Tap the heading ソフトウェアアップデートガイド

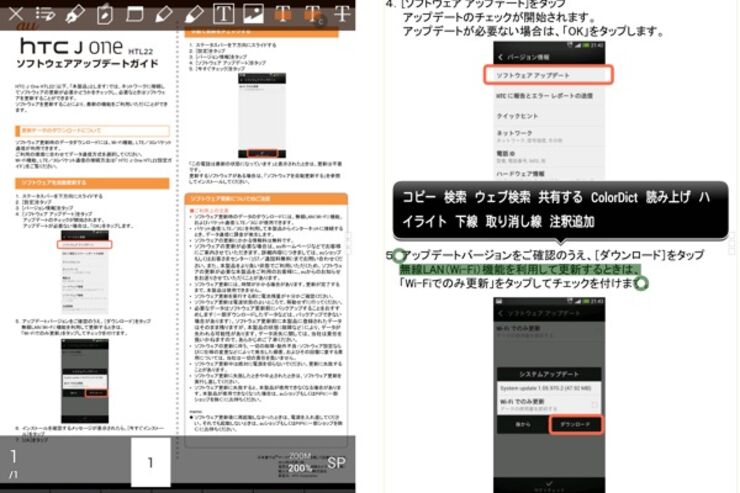[87, 64]
